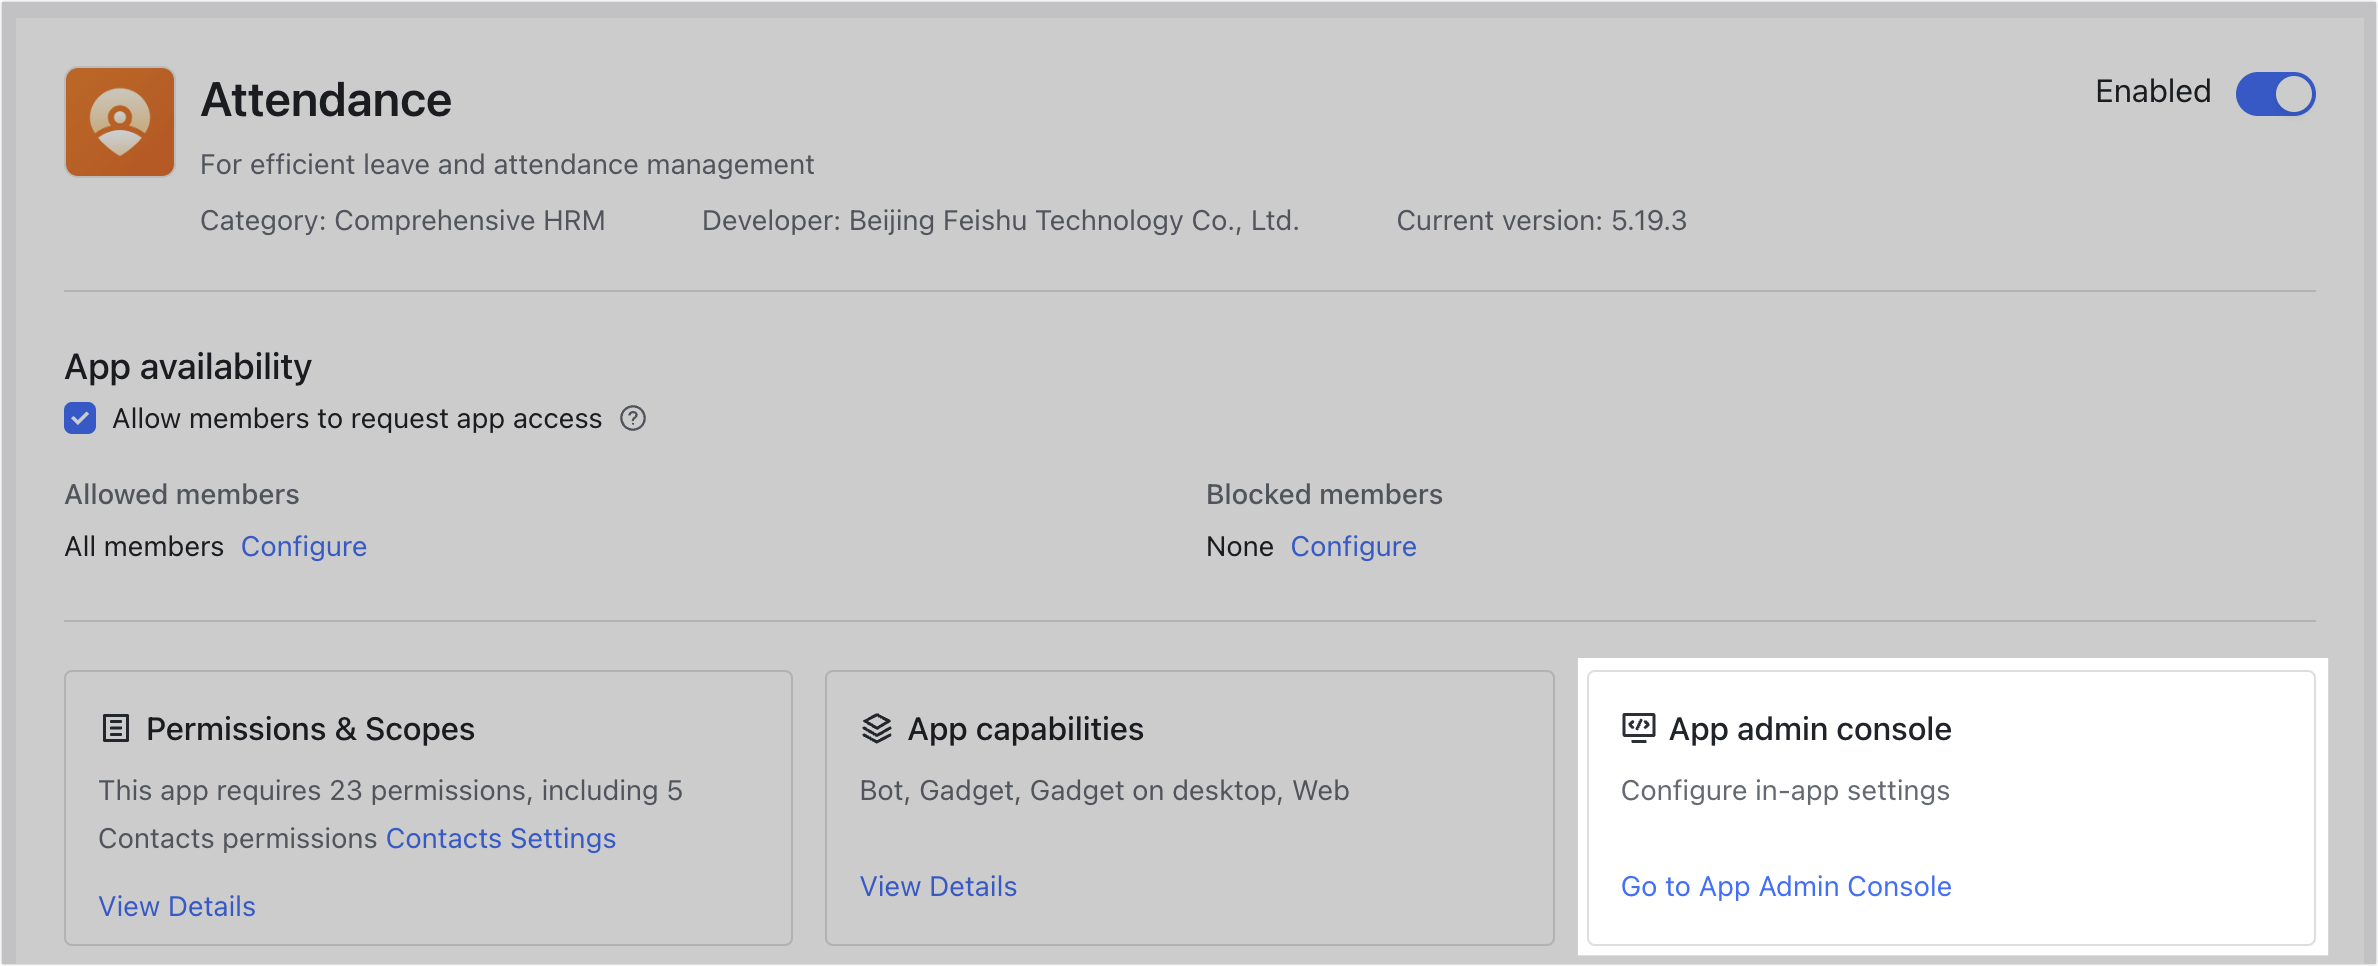The height and width of the screenshot is (966, 2378).
Task: View Details under App capabilities
Action: (937, 886)
